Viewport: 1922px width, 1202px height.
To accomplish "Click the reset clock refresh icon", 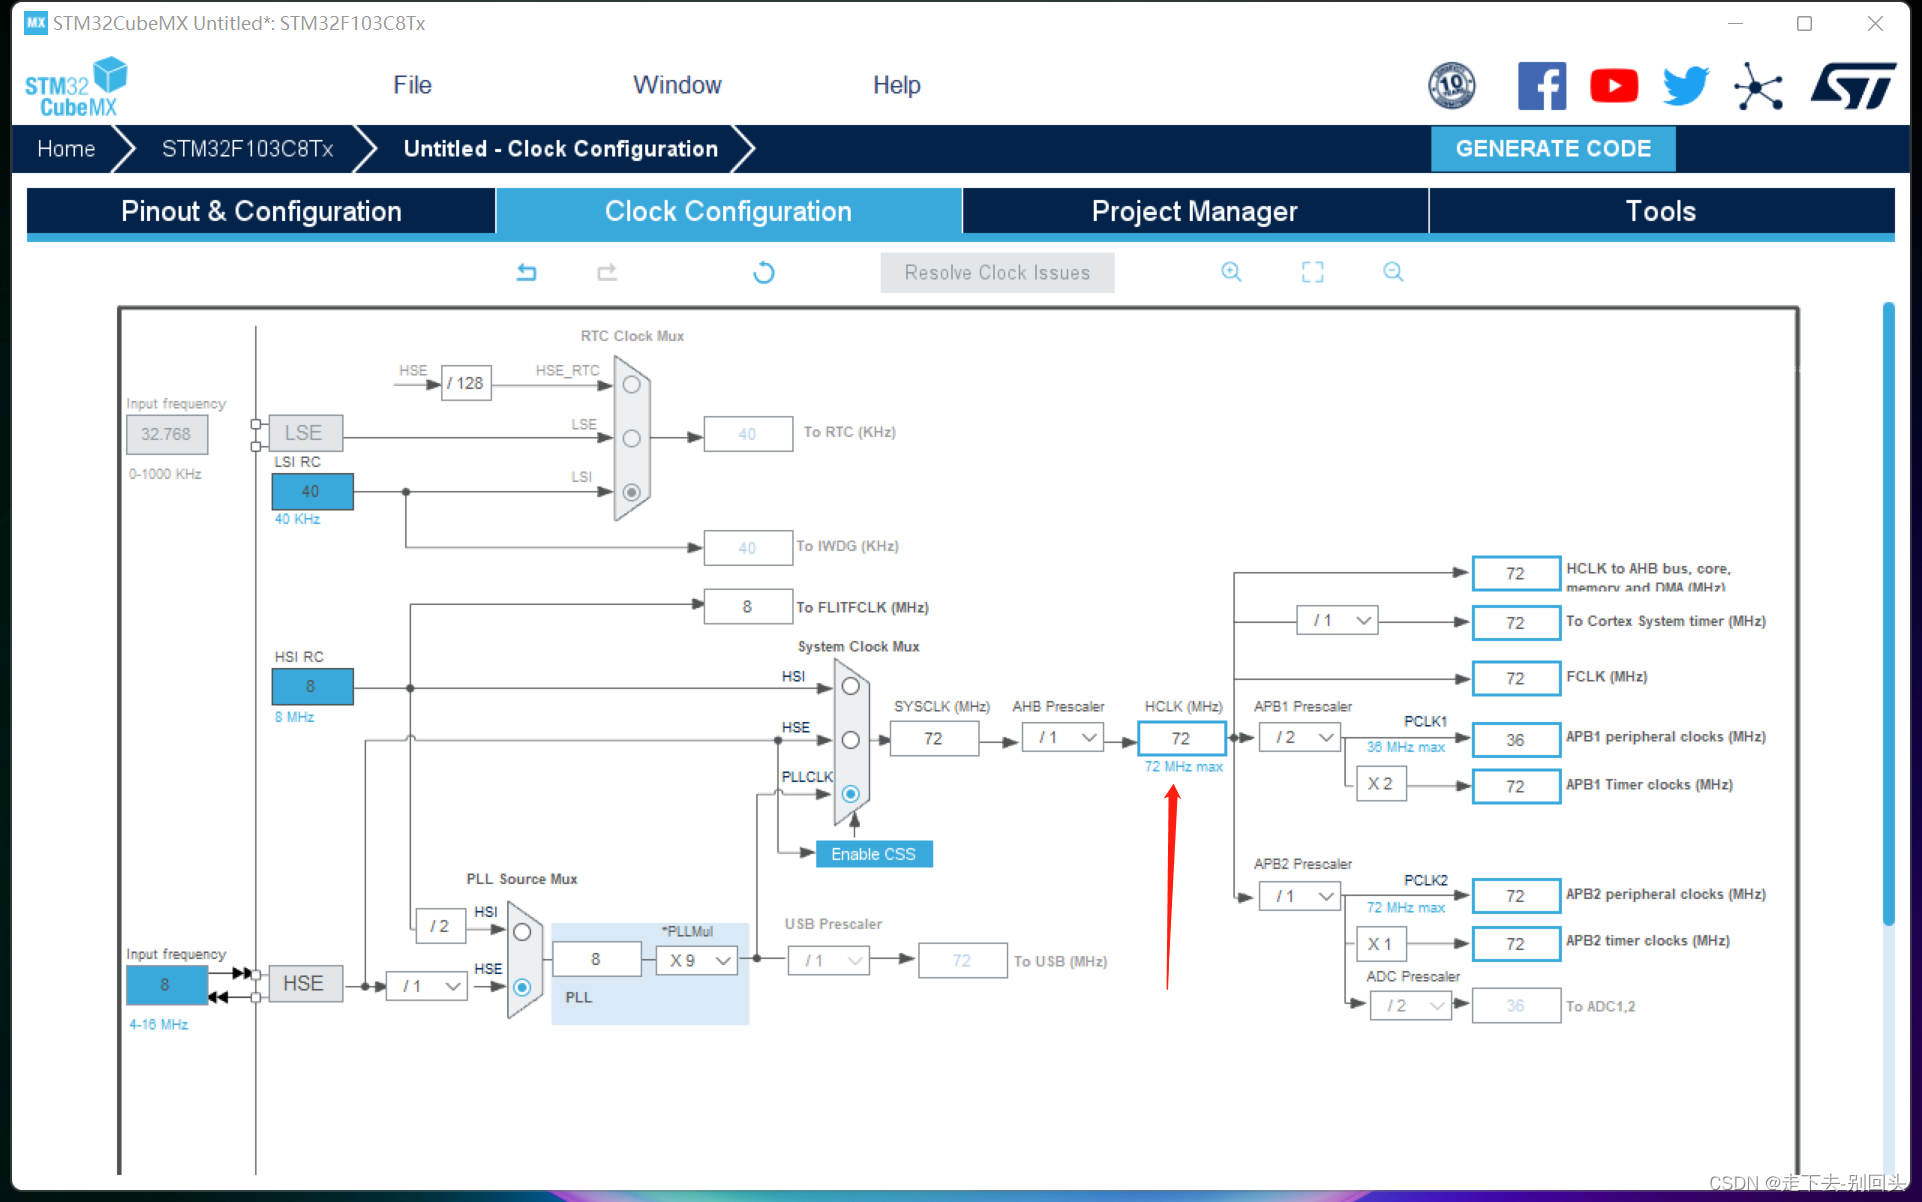I will tap(764, 272).
